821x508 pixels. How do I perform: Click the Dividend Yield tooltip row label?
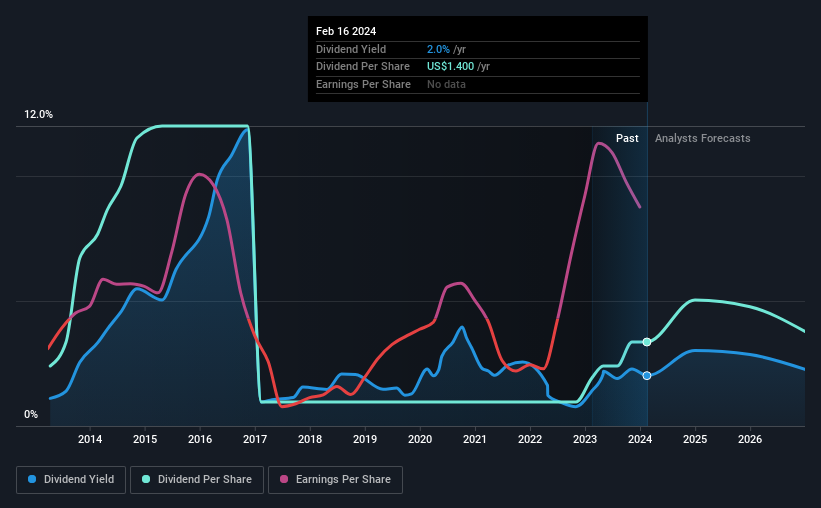click(351, 49)
